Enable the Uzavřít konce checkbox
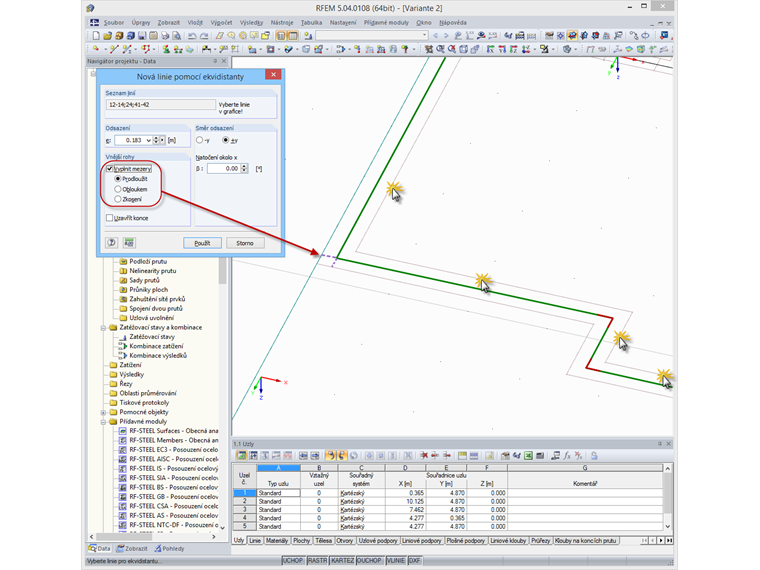760x570 pixels. tap(110, 218)
